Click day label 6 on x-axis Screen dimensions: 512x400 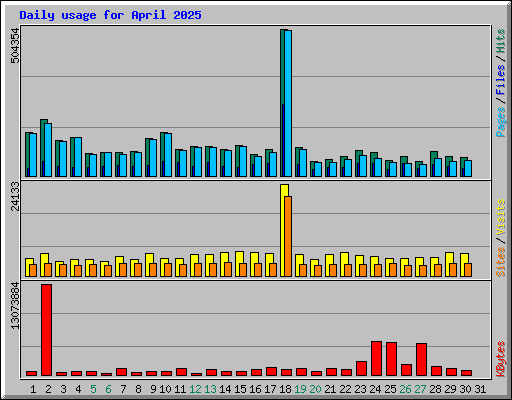(108, 389)
